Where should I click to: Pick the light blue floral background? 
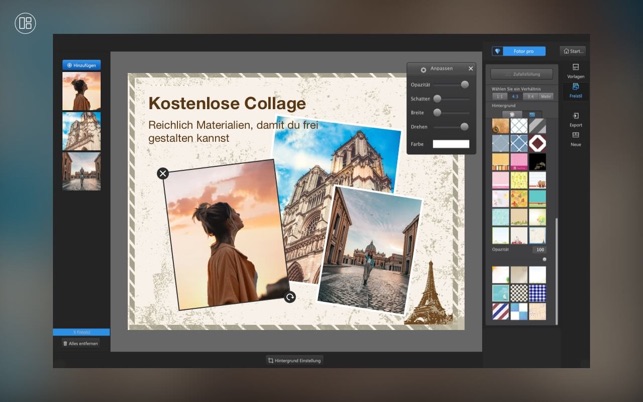pos(500,217)
